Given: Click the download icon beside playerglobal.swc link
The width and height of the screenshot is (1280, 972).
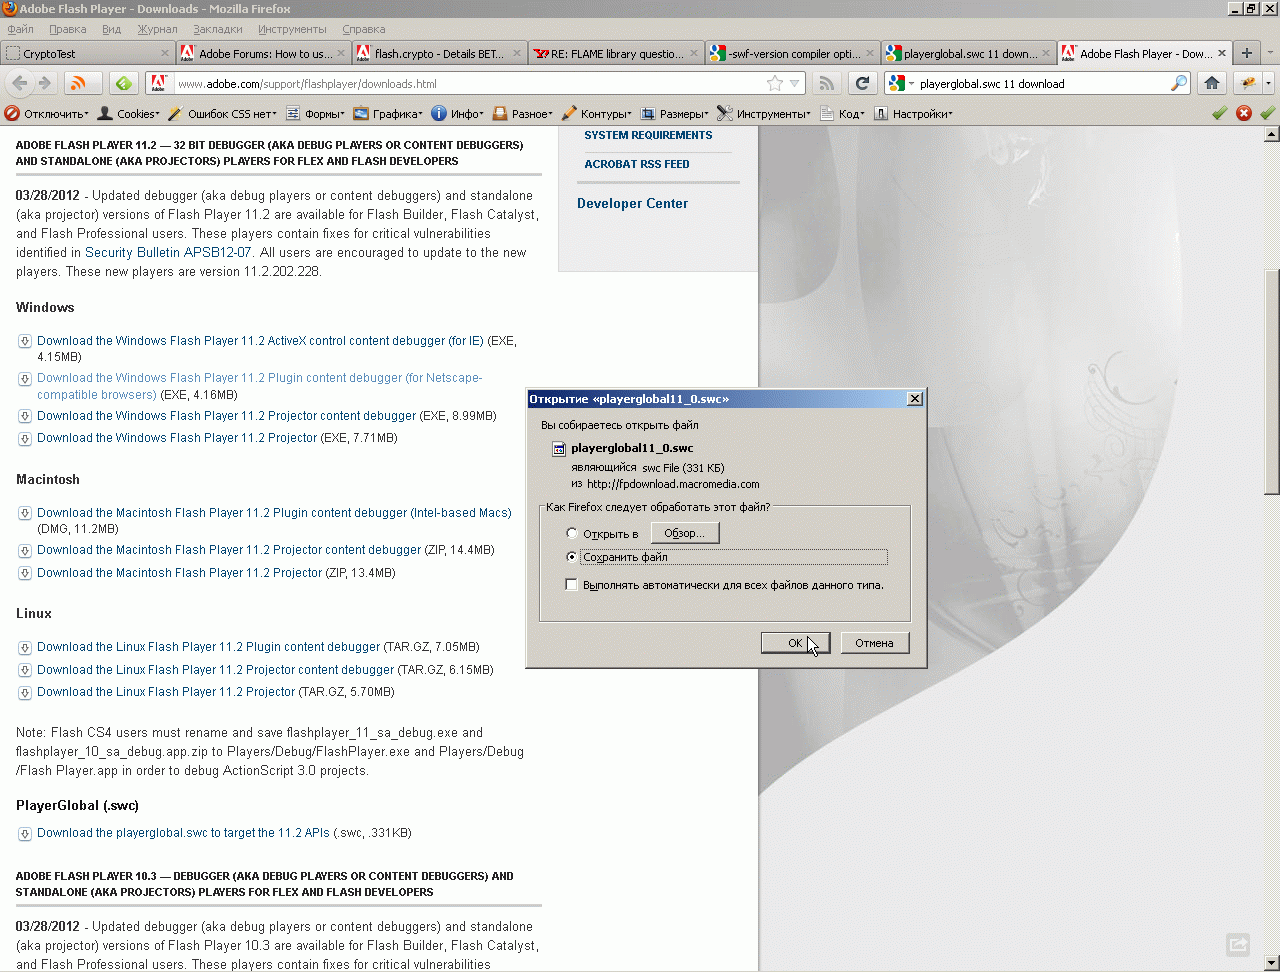Looking at the screenshot, I should point(24,833).
